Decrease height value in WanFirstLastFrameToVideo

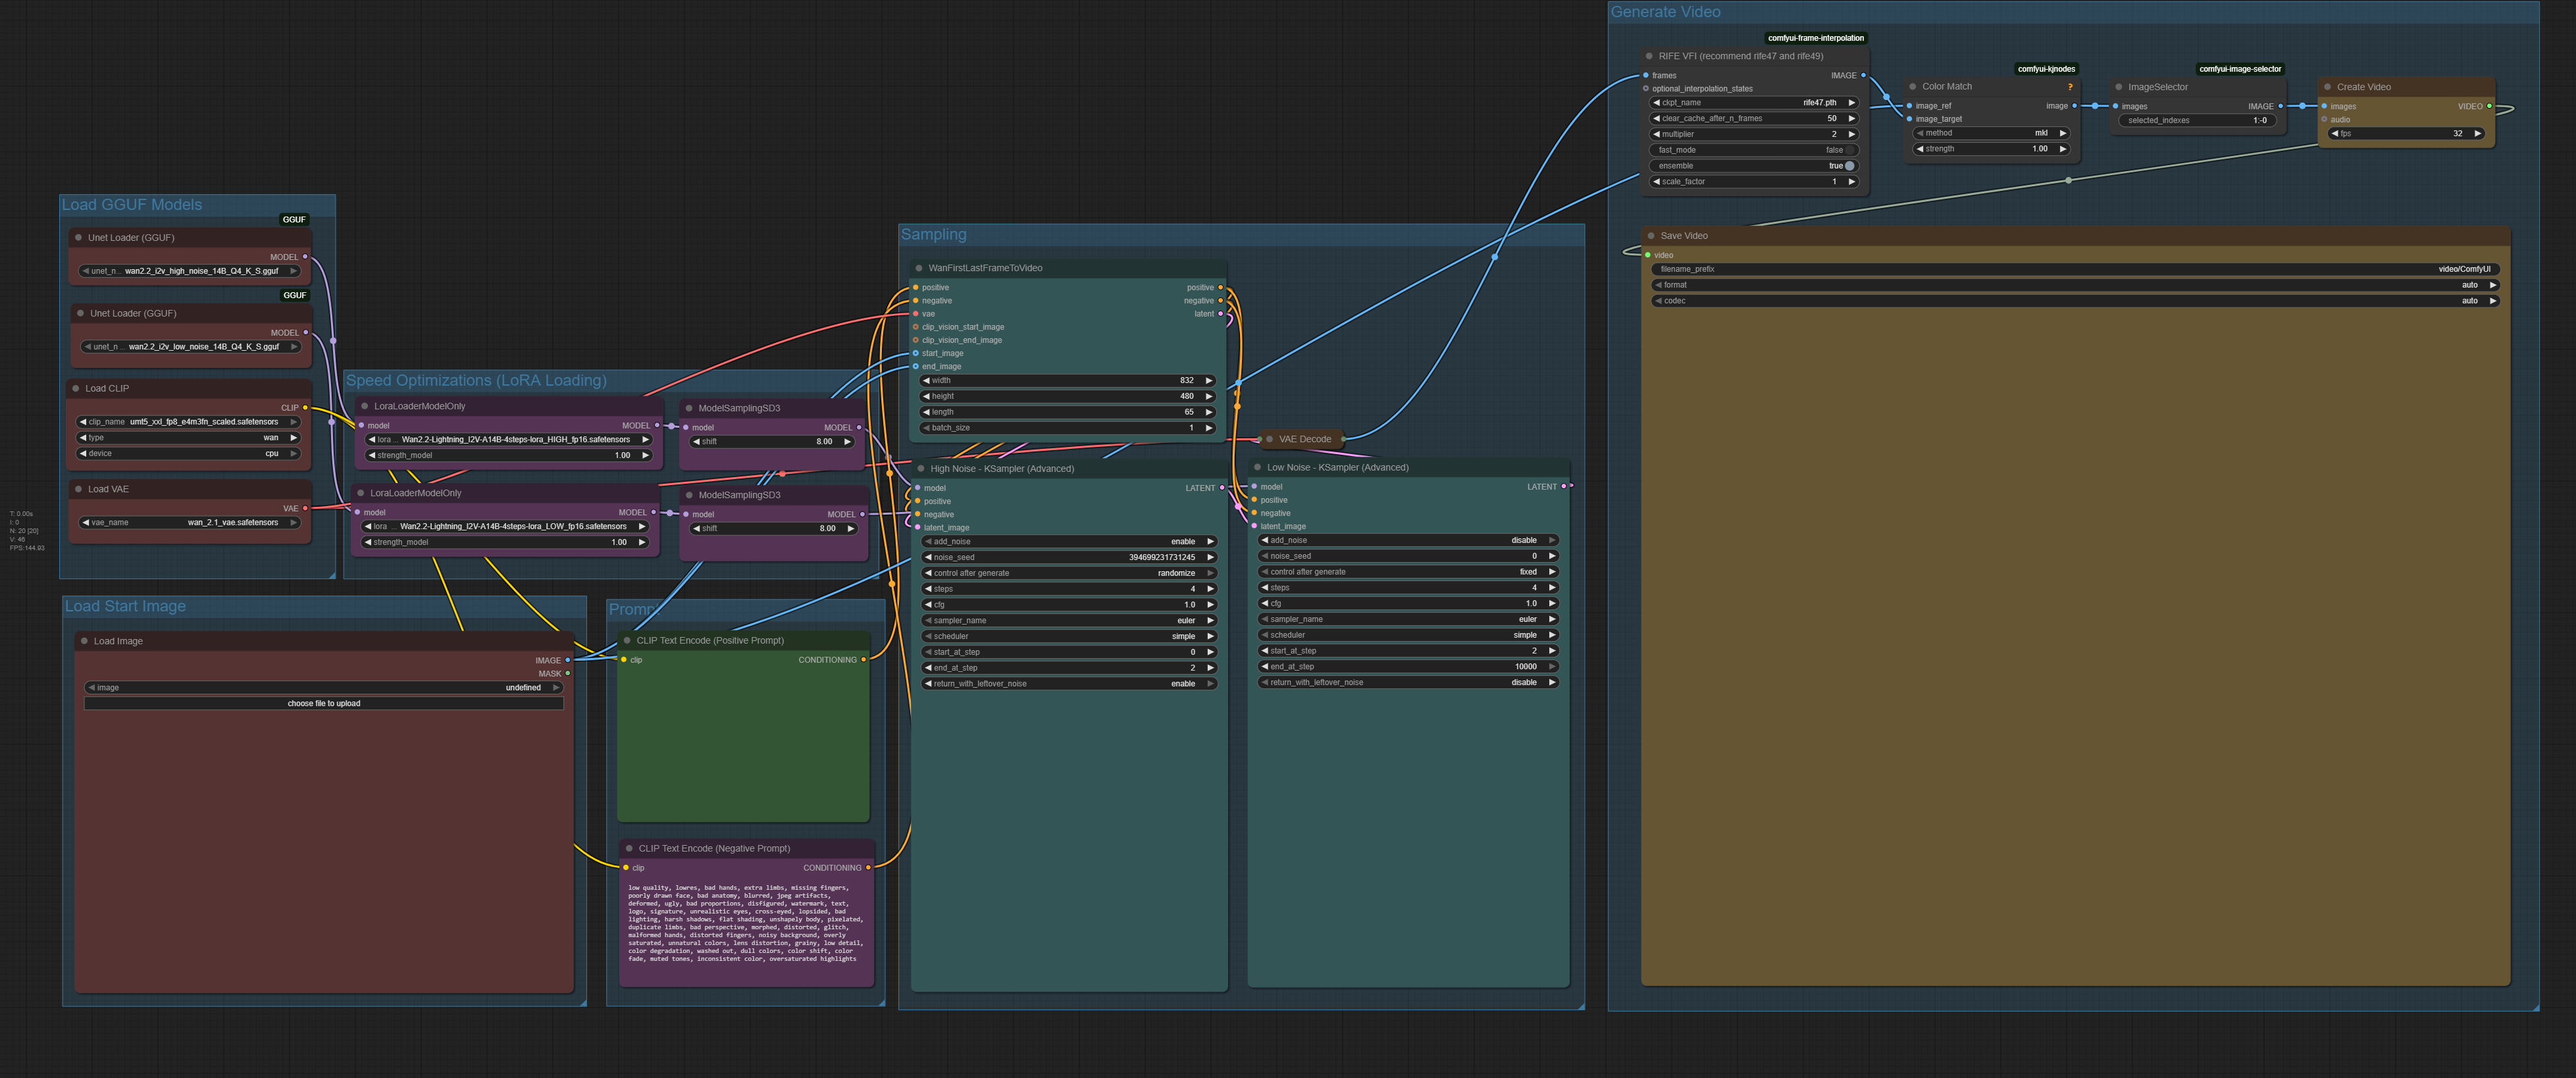click(x=927, y=396)
